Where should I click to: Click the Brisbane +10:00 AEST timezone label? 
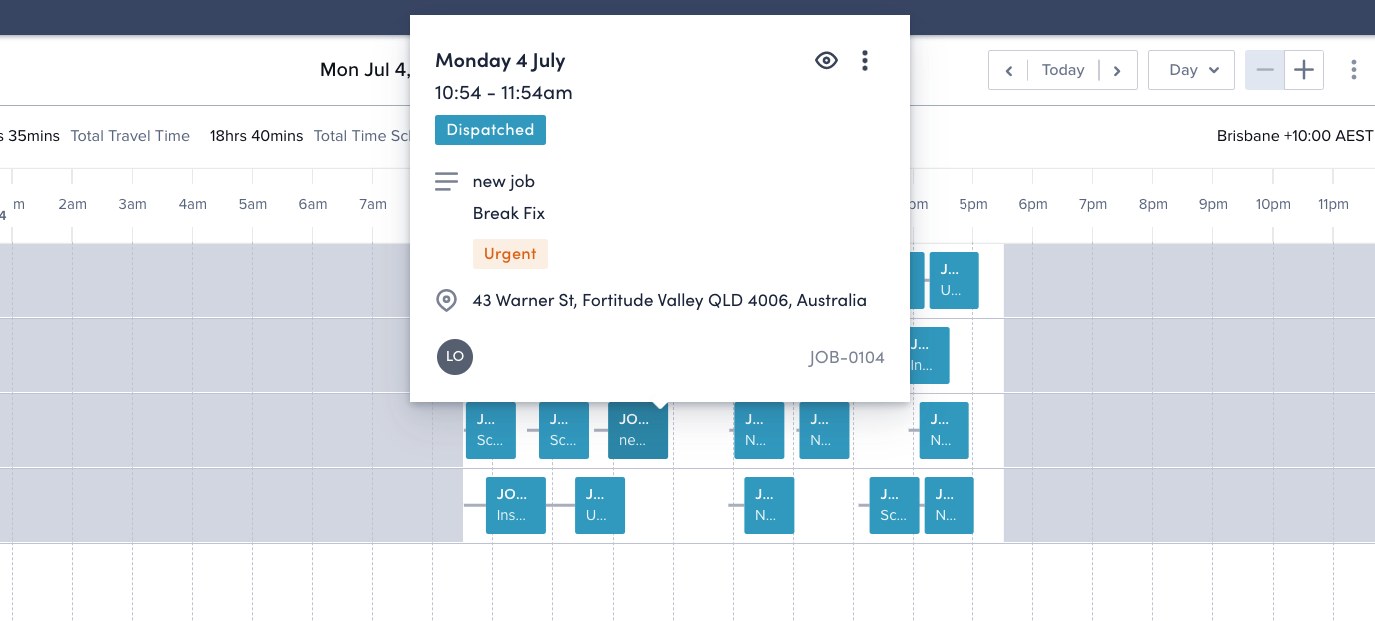click(x=1295, y=136)
